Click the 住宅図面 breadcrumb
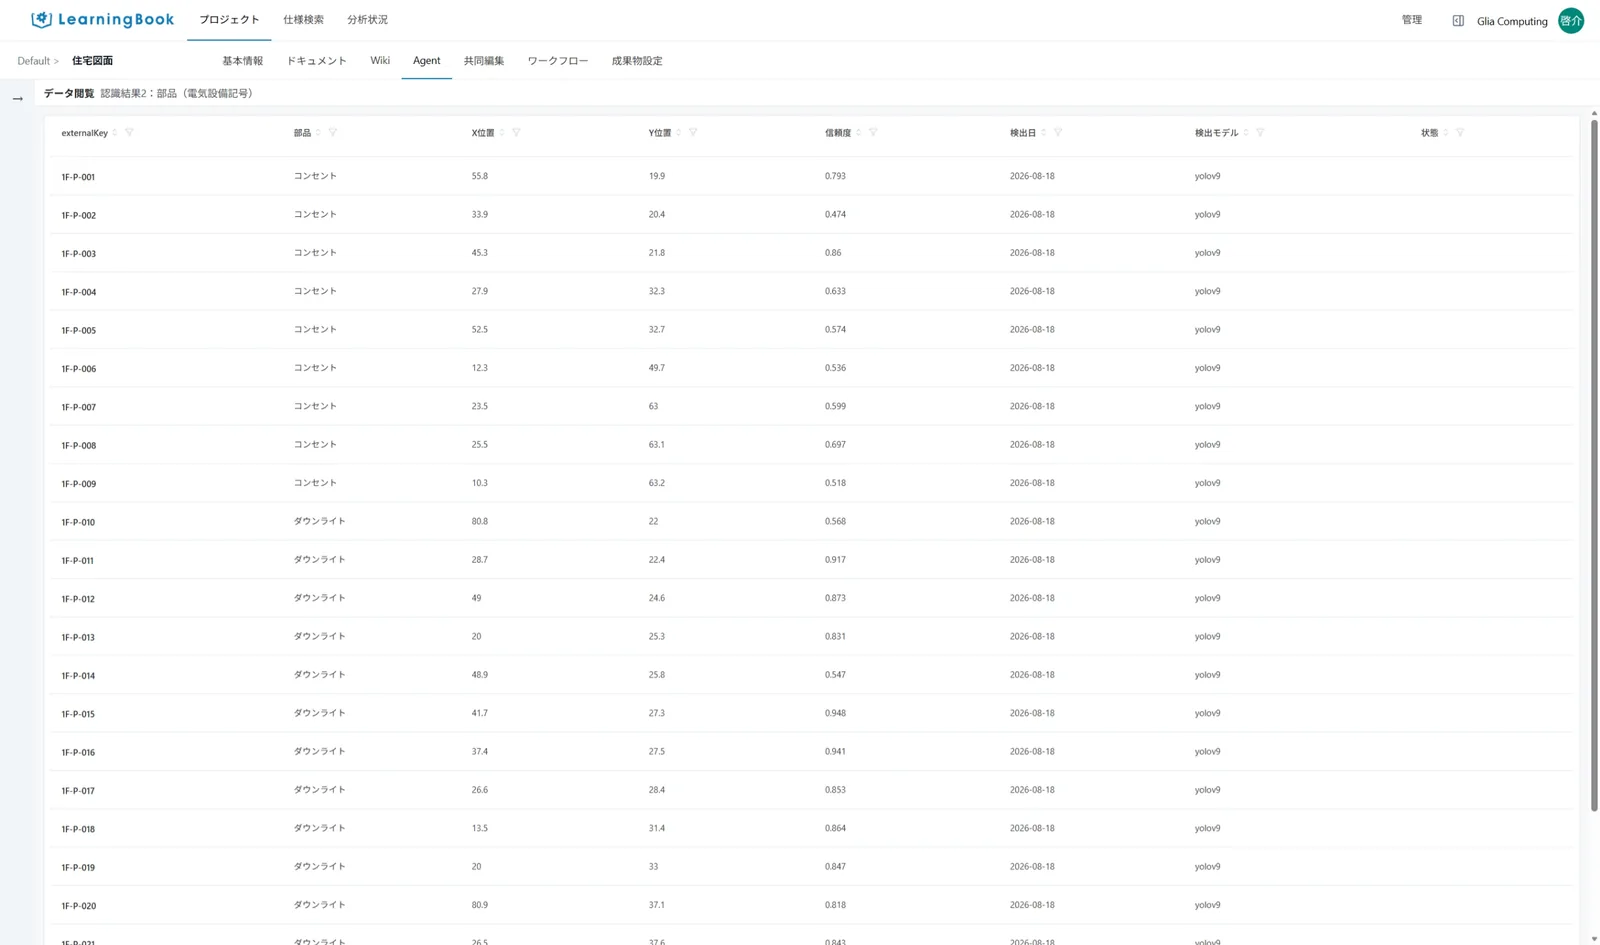 tap(92, 61)
